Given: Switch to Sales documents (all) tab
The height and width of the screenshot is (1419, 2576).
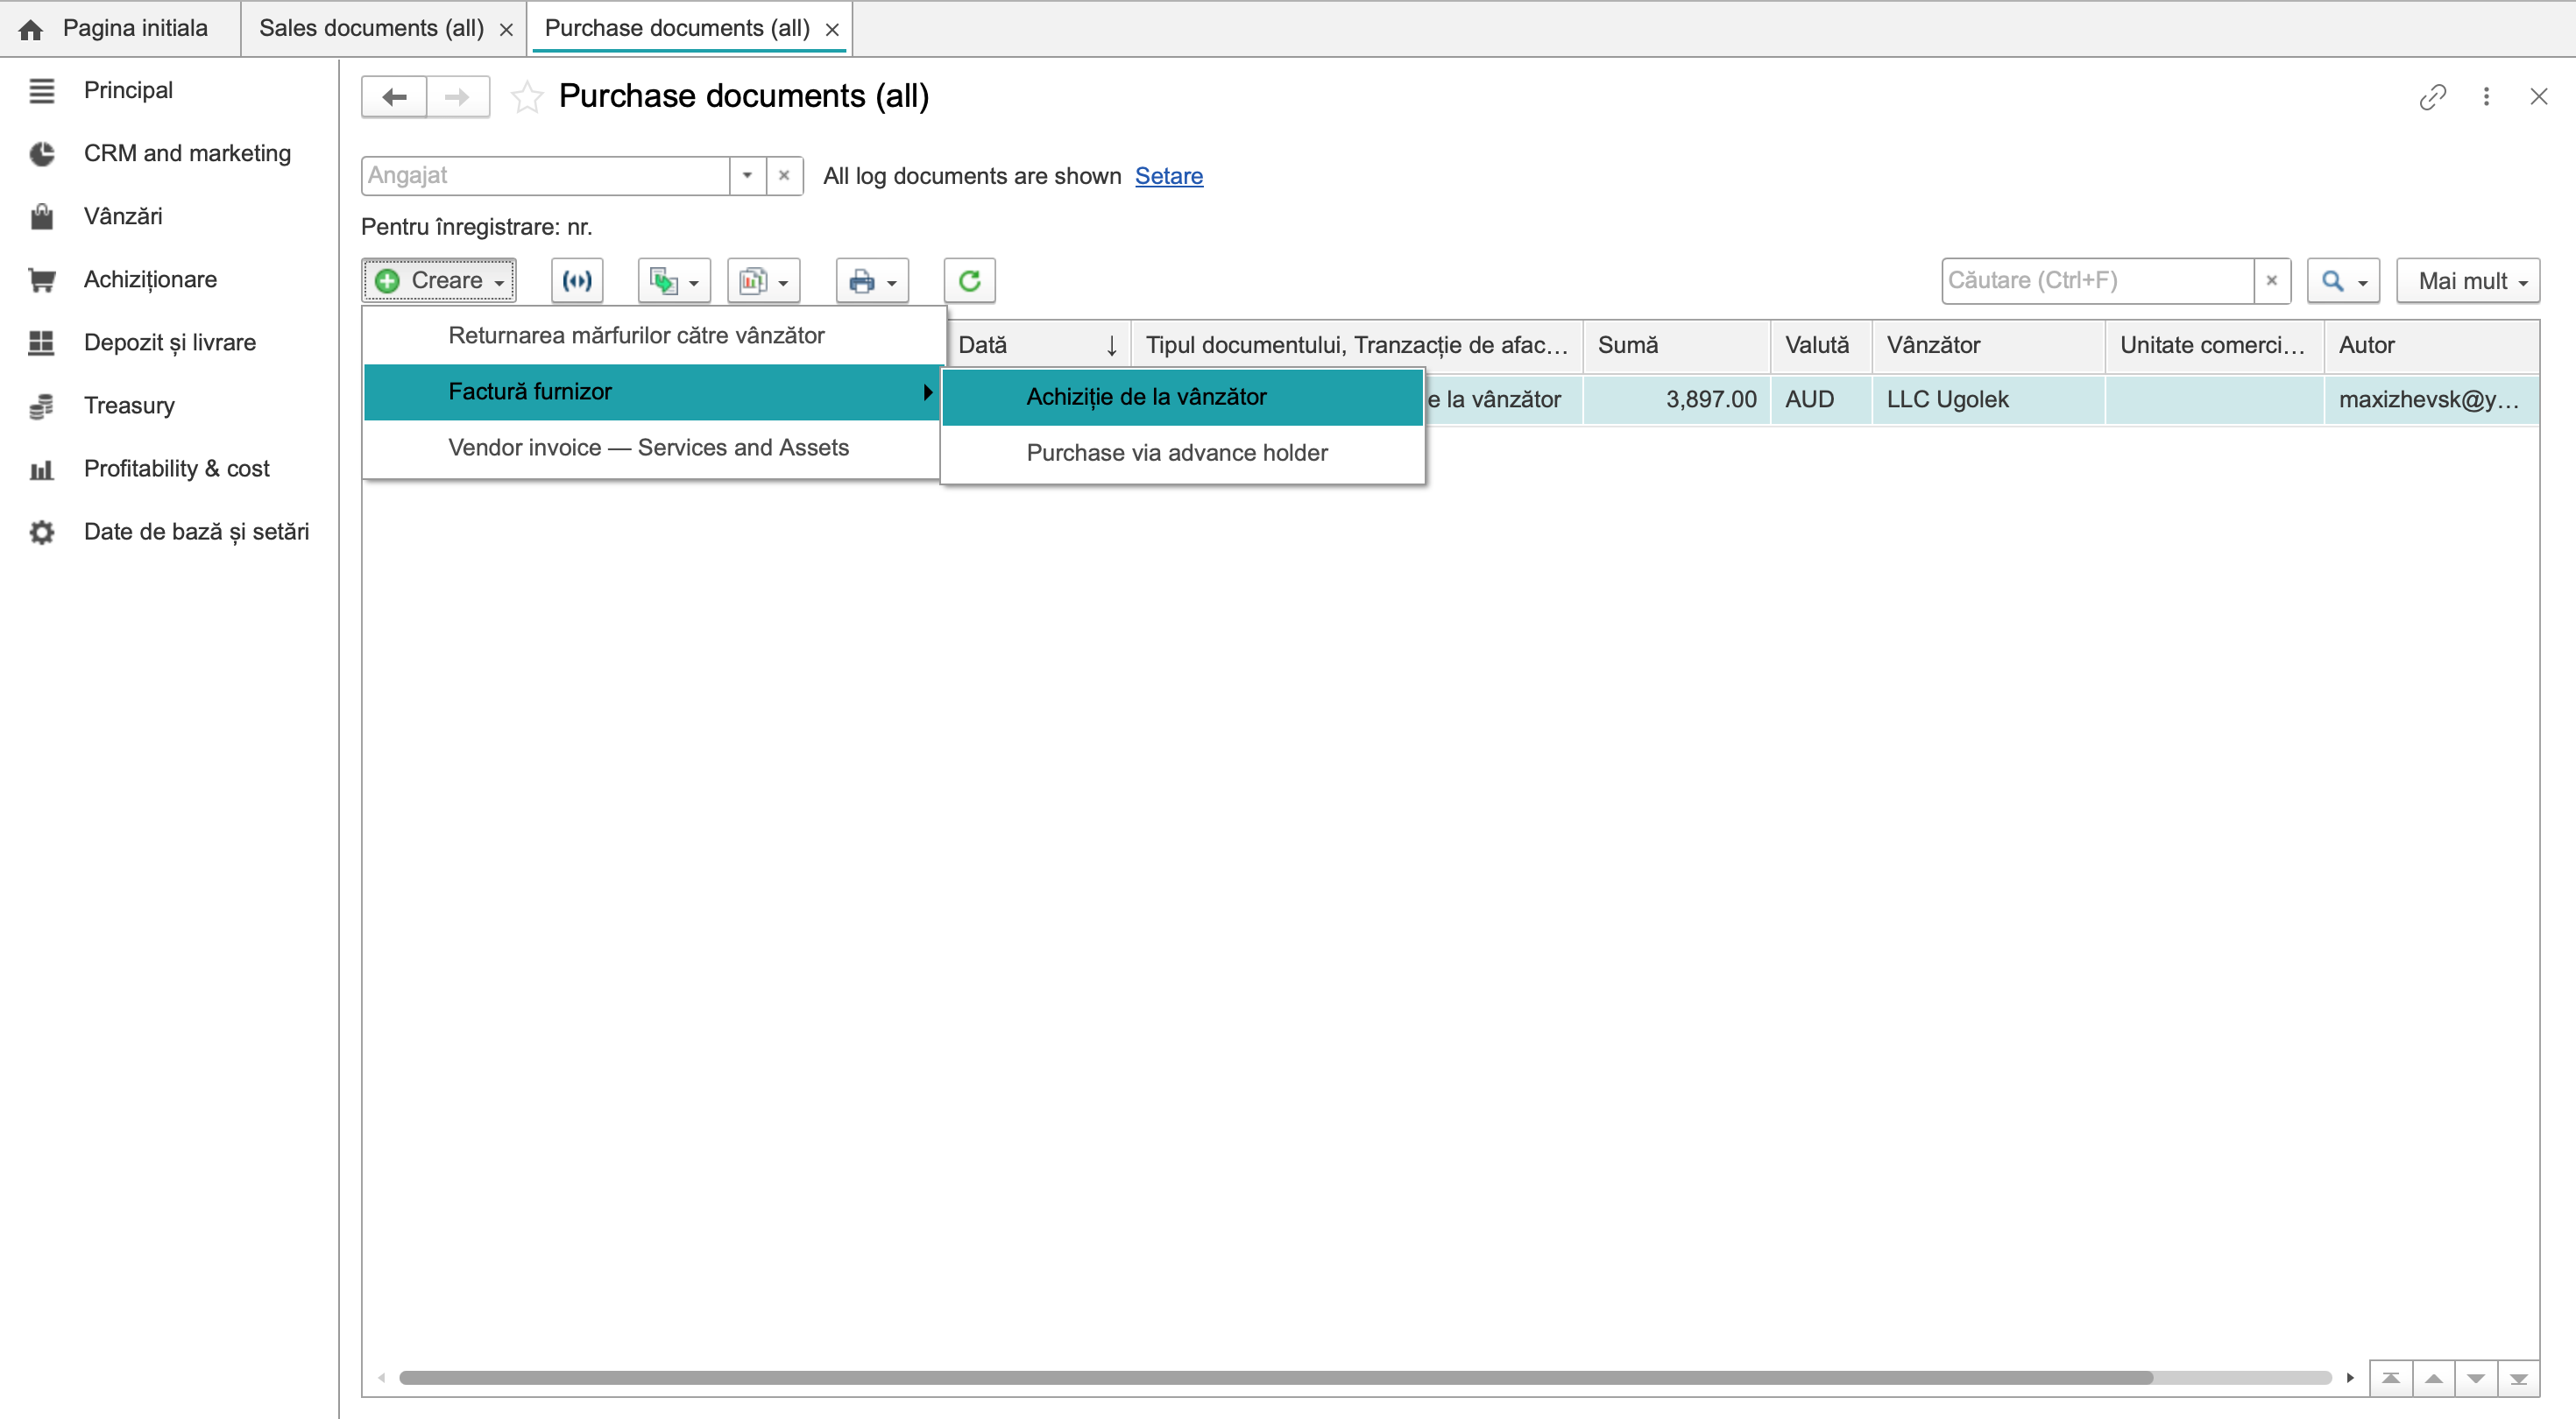Looking at the screenshot, I should (x=371, y=28).
